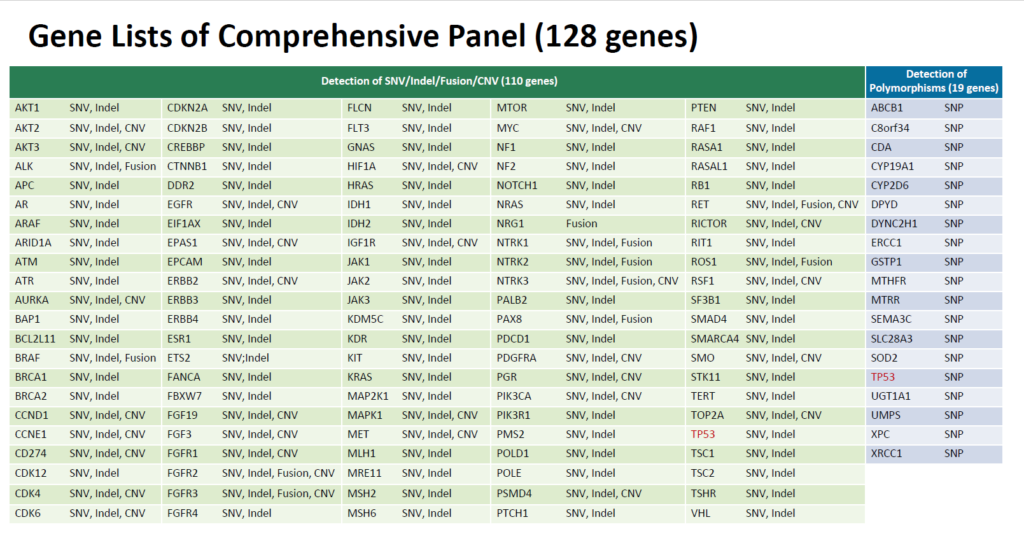Click the red TP53 in polymorphisms list

click(884, 377)
